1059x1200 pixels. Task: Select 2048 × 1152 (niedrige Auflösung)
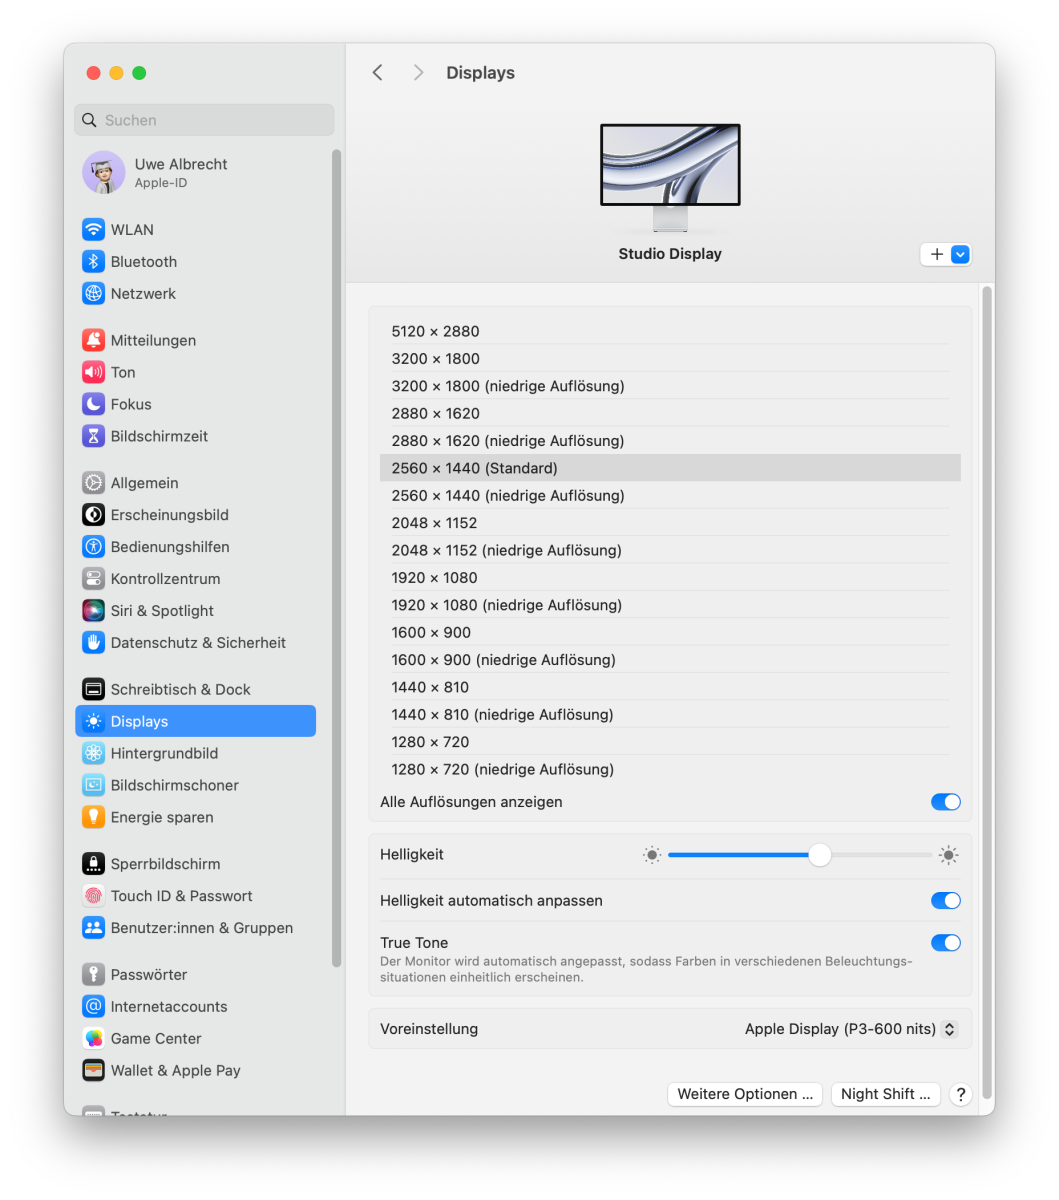[670, 550]
